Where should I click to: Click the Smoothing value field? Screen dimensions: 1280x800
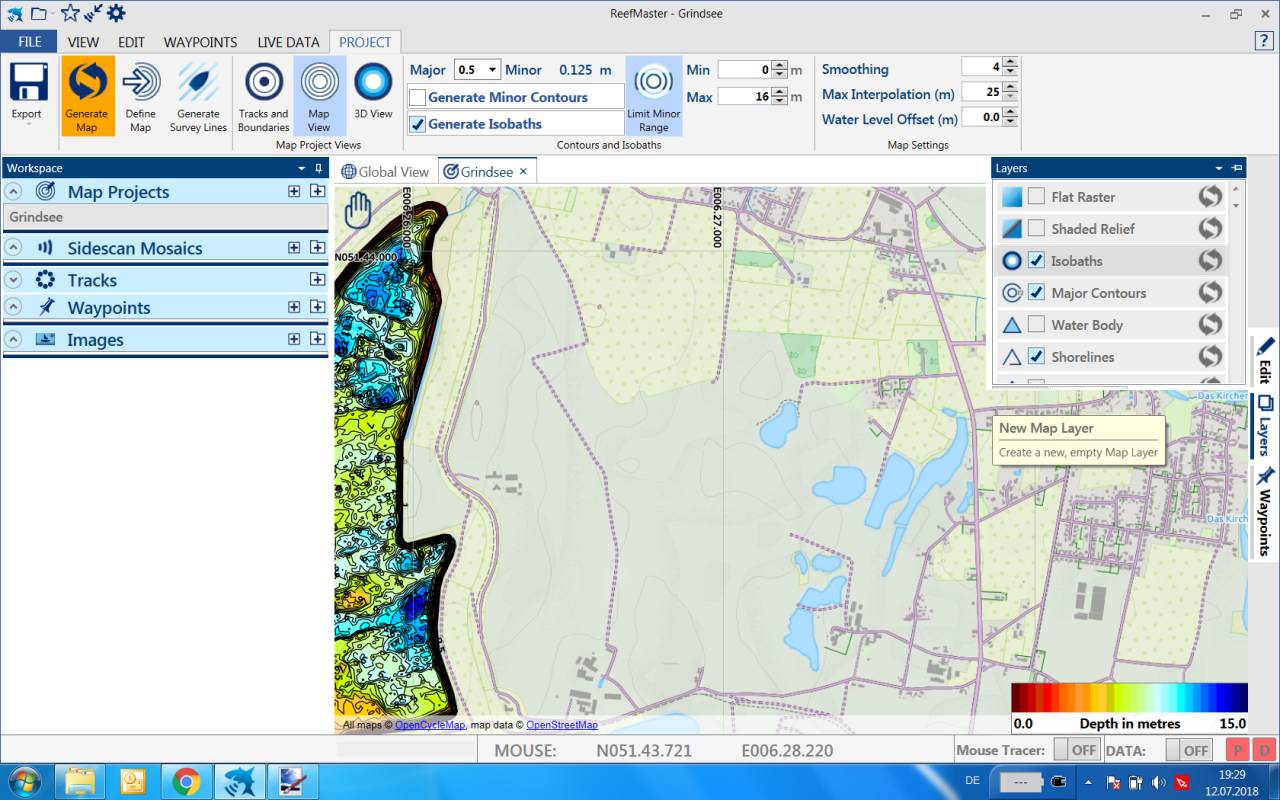981,67
